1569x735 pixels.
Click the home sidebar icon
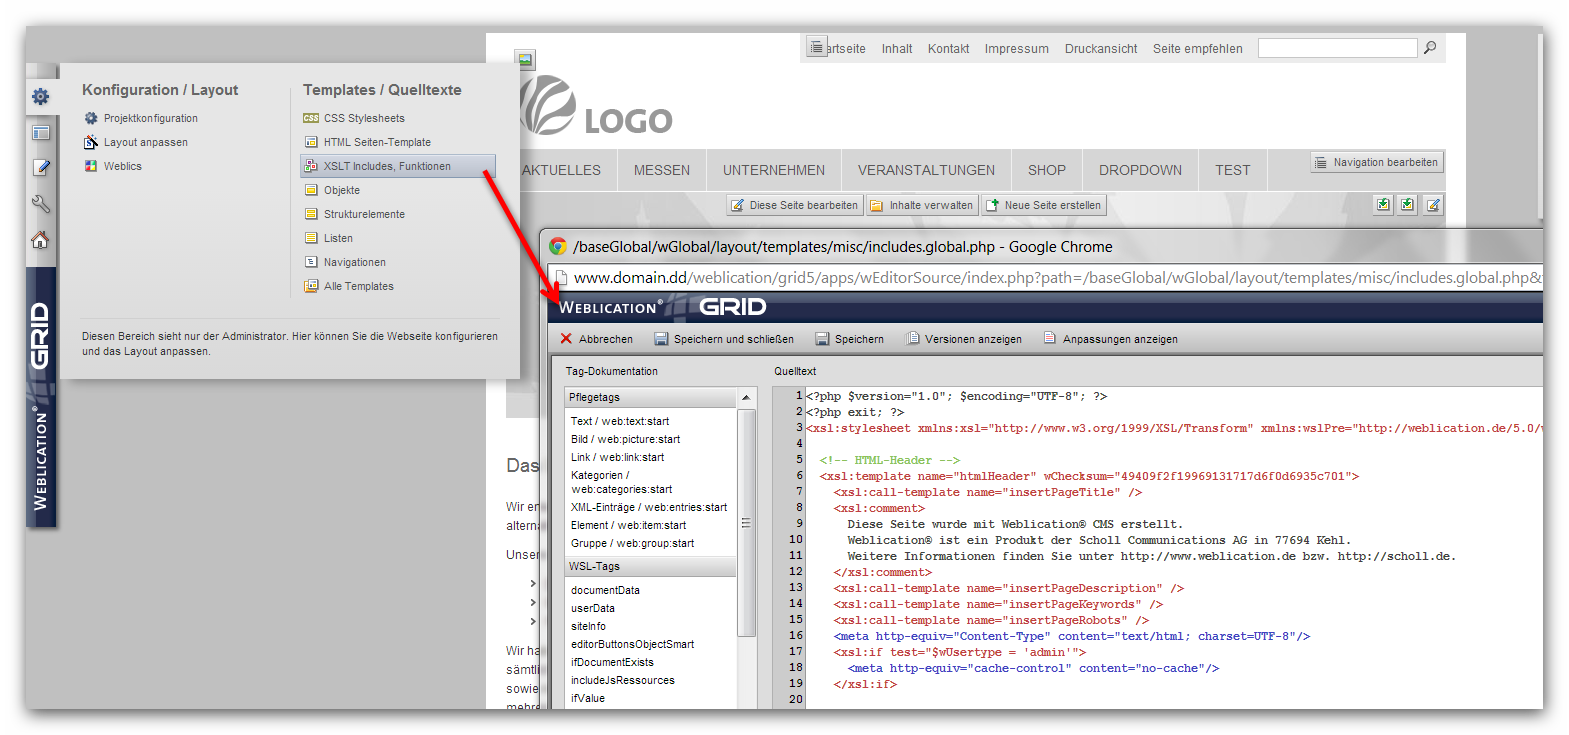click(x=40, y=240)
